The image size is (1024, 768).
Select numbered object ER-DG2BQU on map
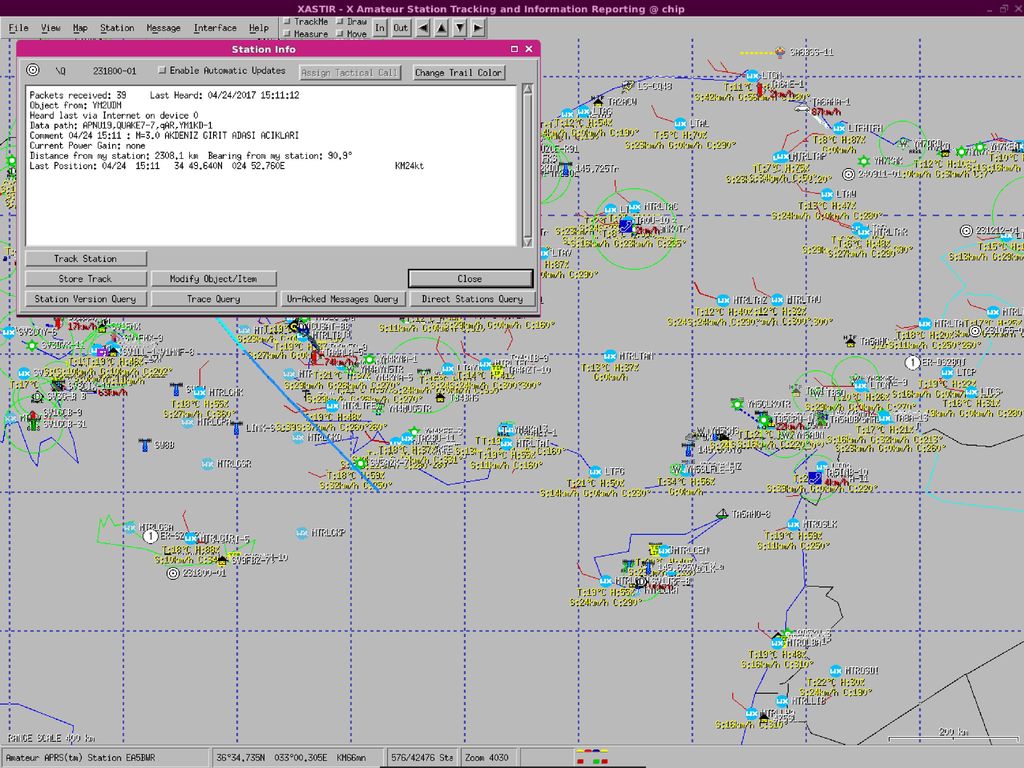pos(912,362)
